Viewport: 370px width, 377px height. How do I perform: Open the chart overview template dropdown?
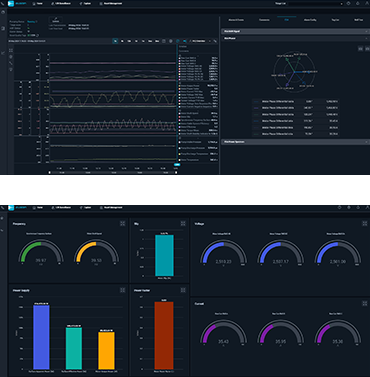200,41
